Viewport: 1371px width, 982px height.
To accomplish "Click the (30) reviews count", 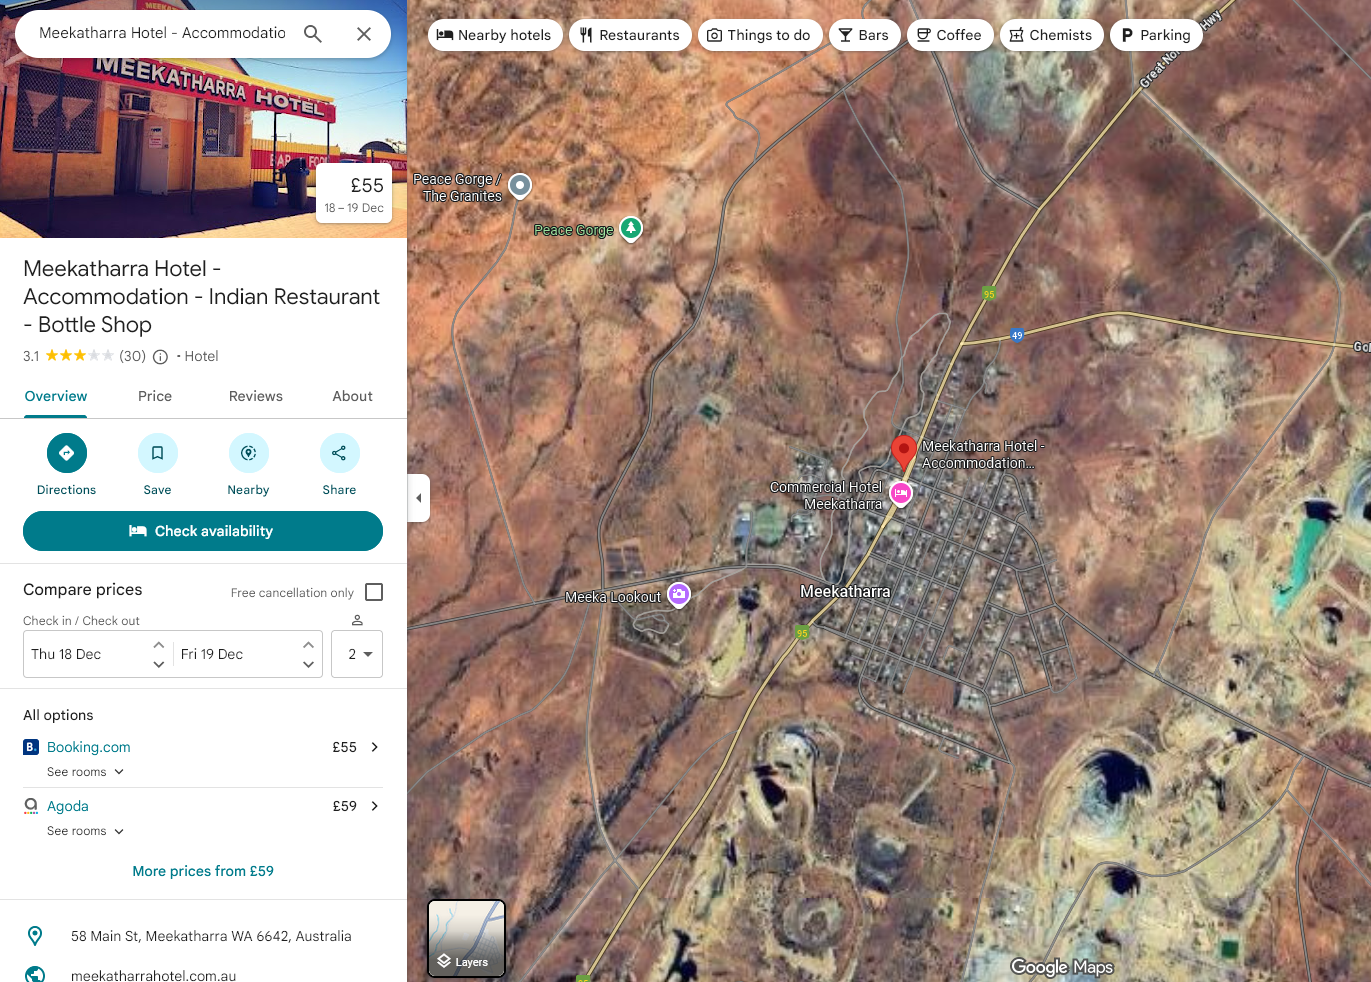I will [x=133, y=356].
